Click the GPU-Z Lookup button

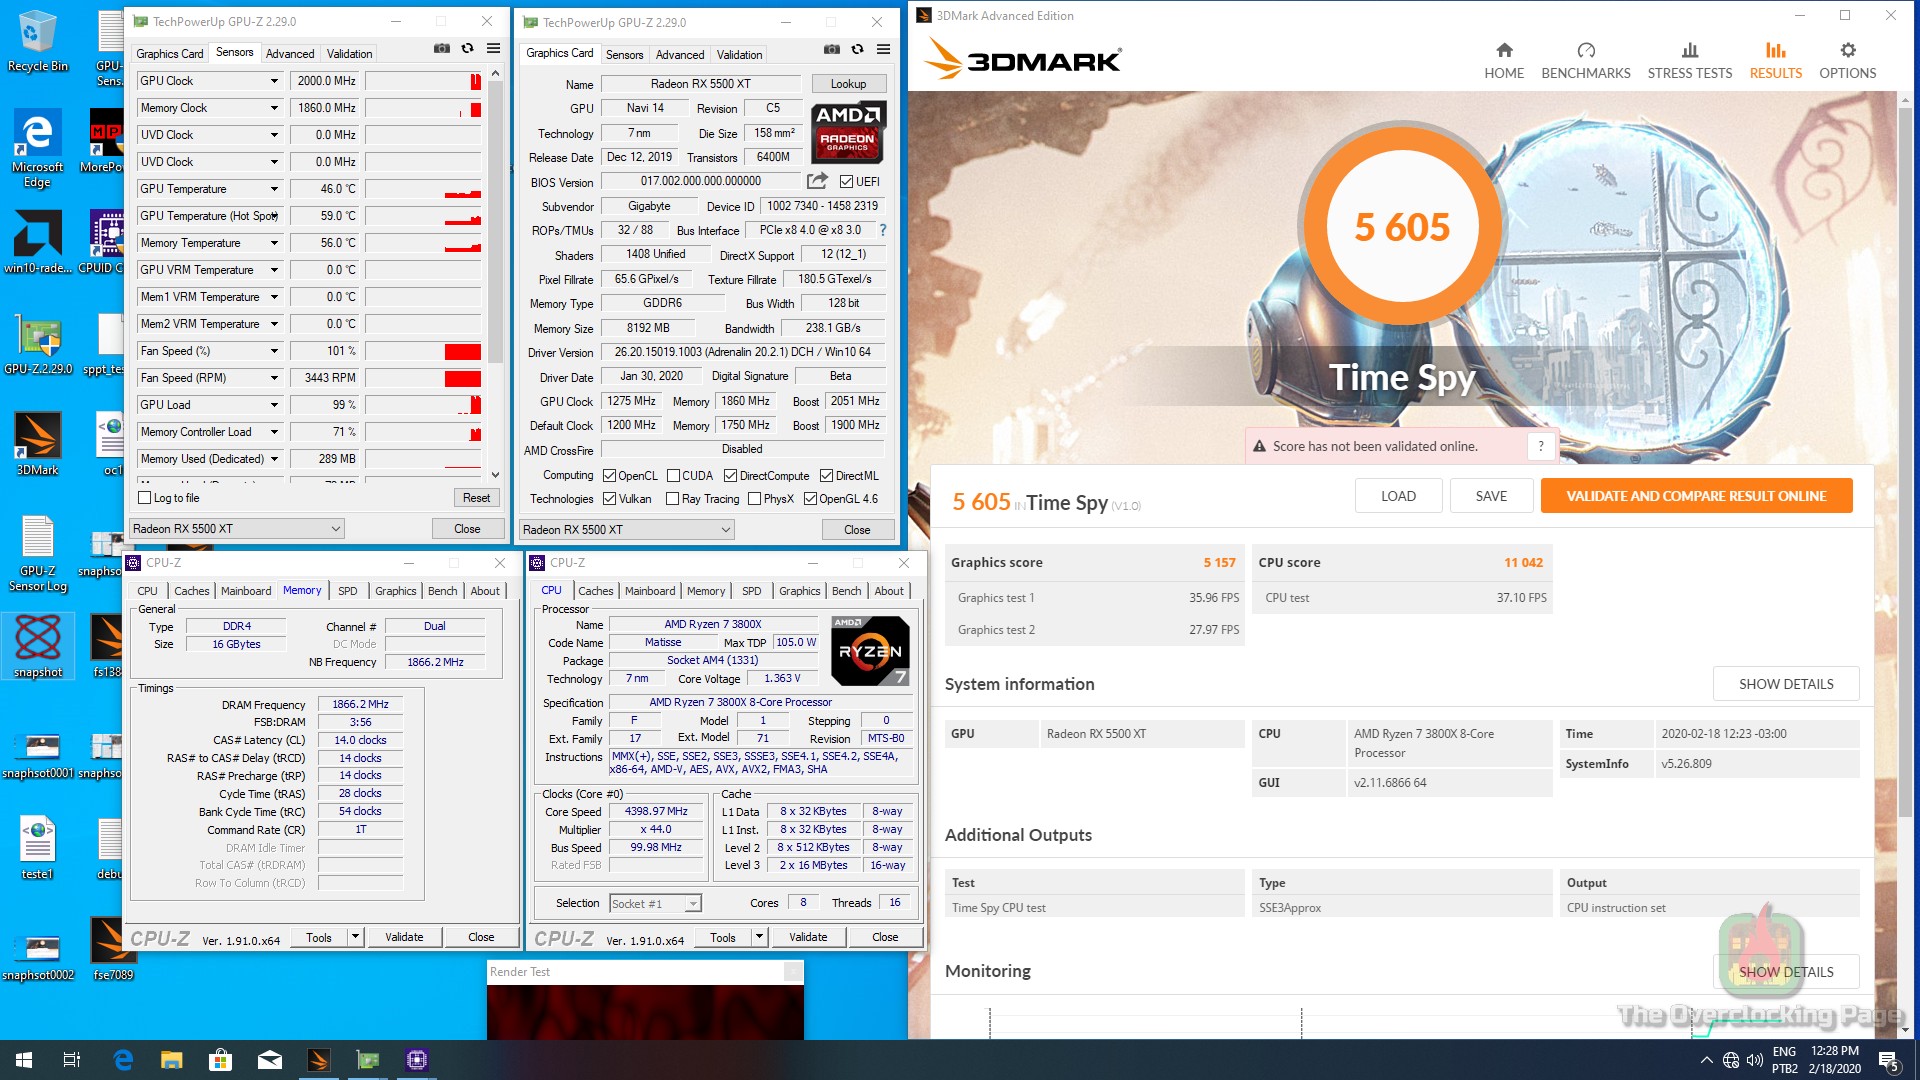click(847, 84)
